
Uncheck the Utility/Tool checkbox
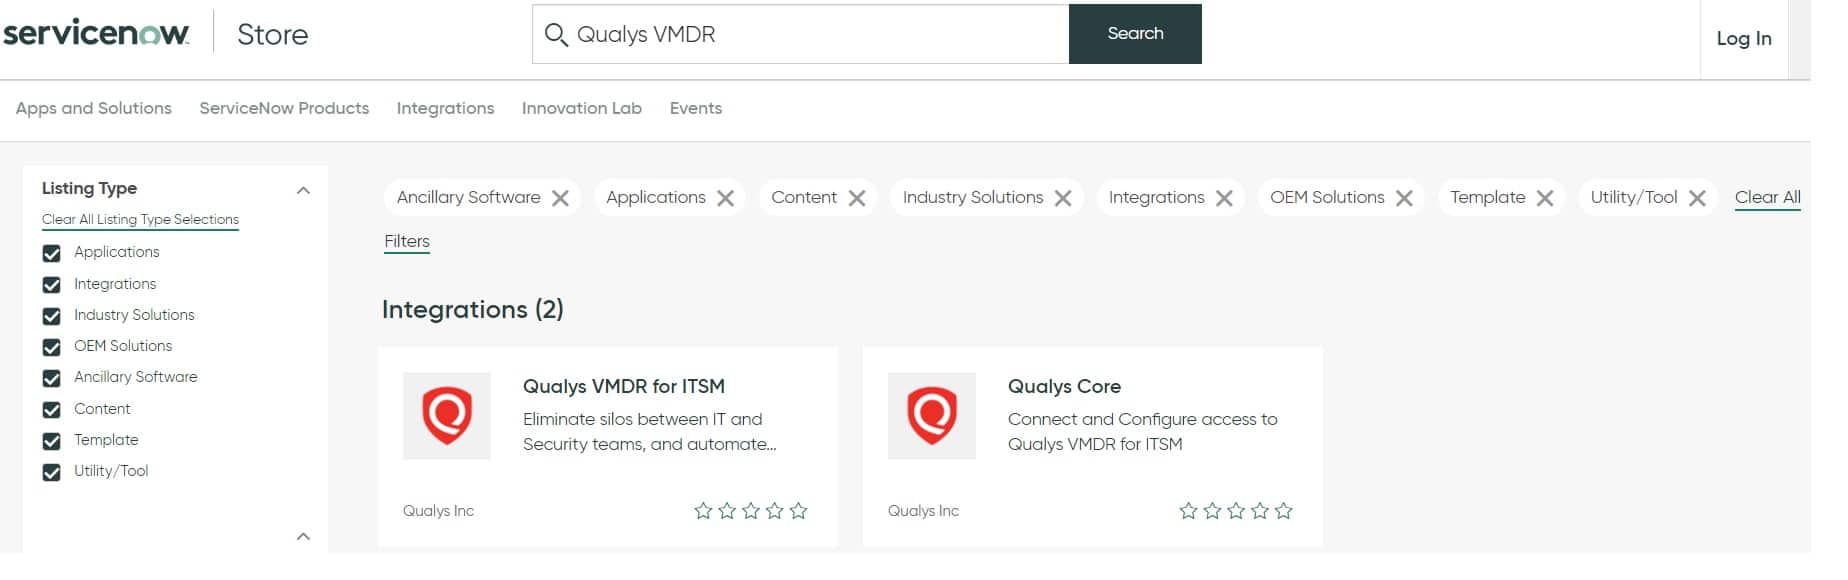coord(52,472)
